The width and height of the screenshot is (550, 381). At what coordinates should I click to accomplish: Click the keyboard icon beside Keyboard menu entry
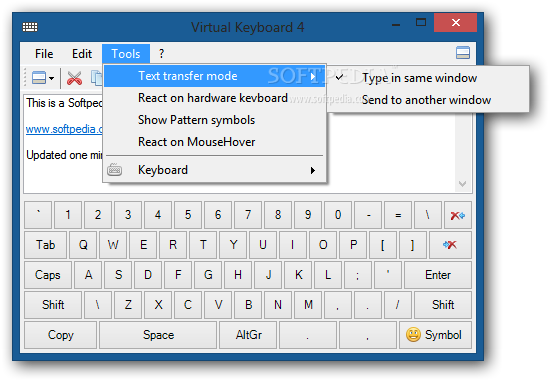[114, 170]
